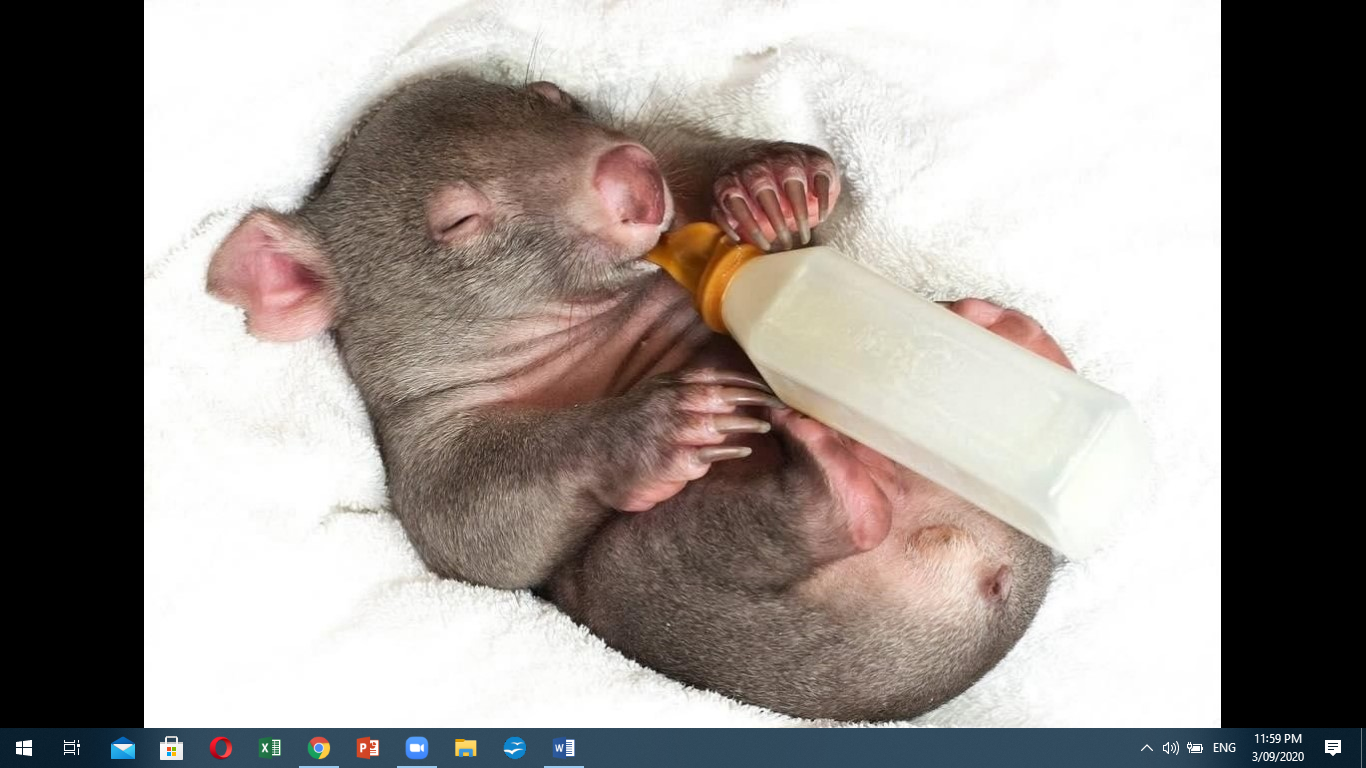The width and height of the screenshot is (1366, 768).
Task: Click the Show Desktop strip at taskbar edge
Action: click(1363, 748)
